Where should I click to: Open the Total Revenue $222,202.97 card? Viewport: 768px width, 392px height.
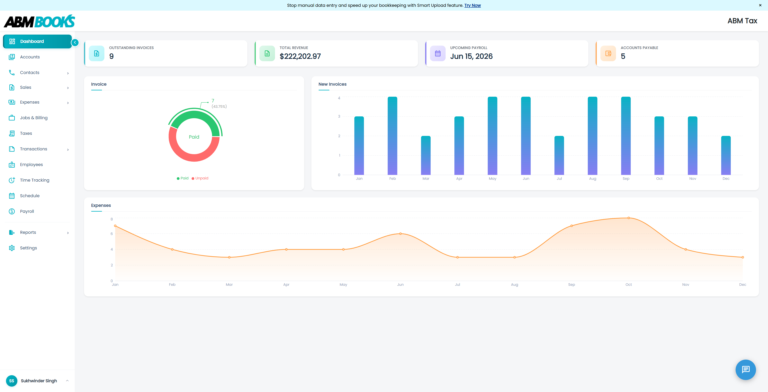click(336, 53)
